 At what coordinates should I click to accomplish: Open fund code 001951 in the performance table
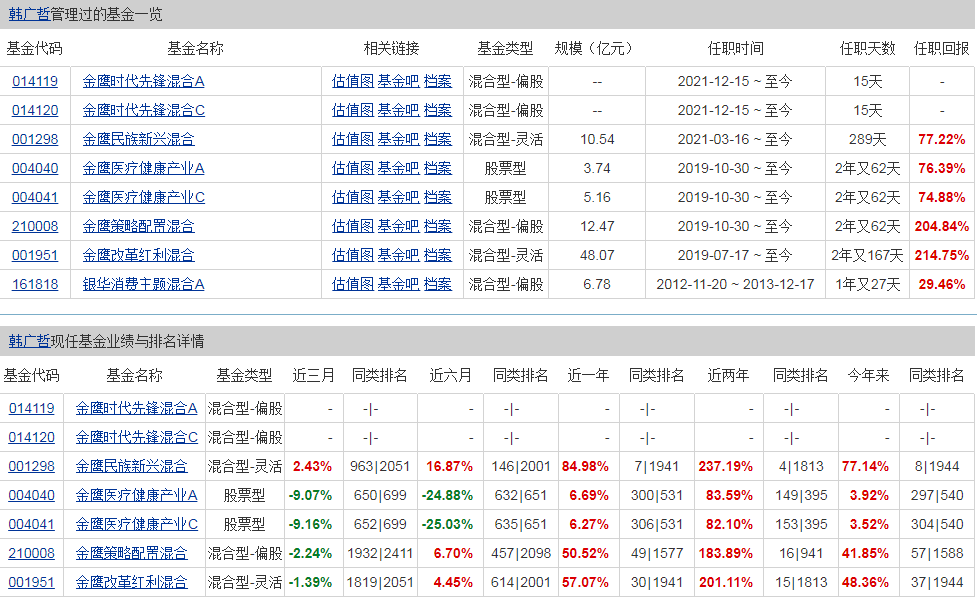click(32, 582)
